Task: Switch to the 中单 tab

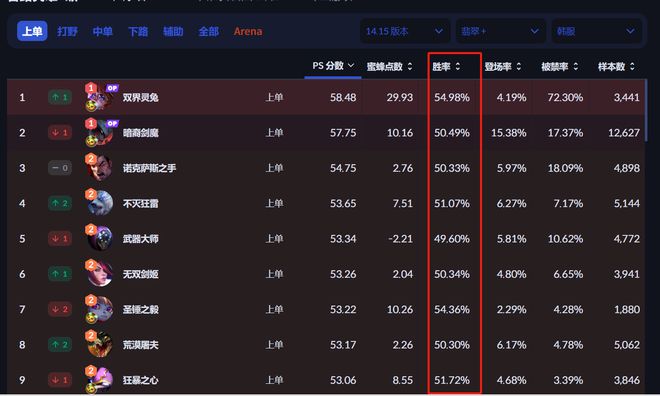Action: pyautogui.click(x=103, y=32)
